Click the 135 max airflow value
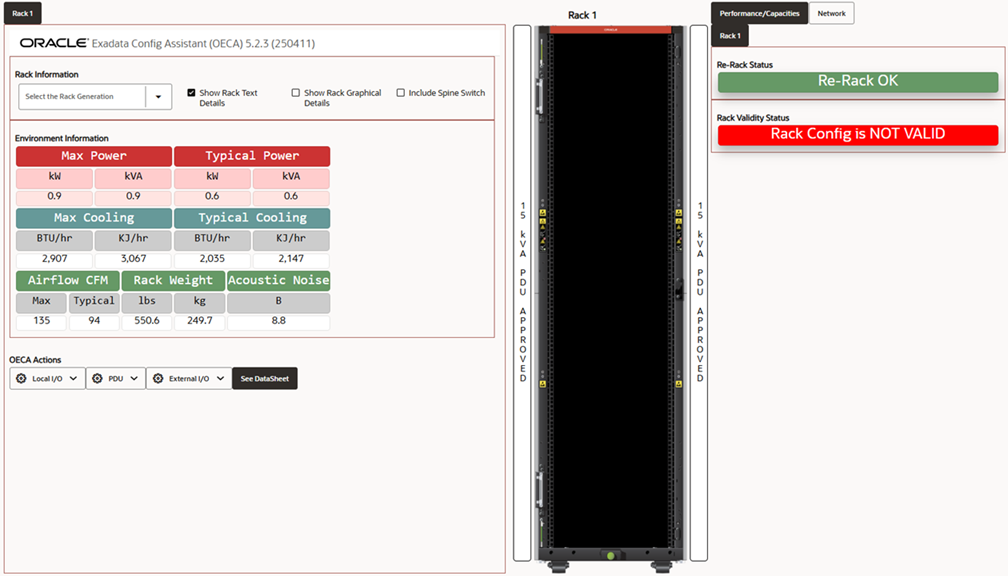 point(41,321)
